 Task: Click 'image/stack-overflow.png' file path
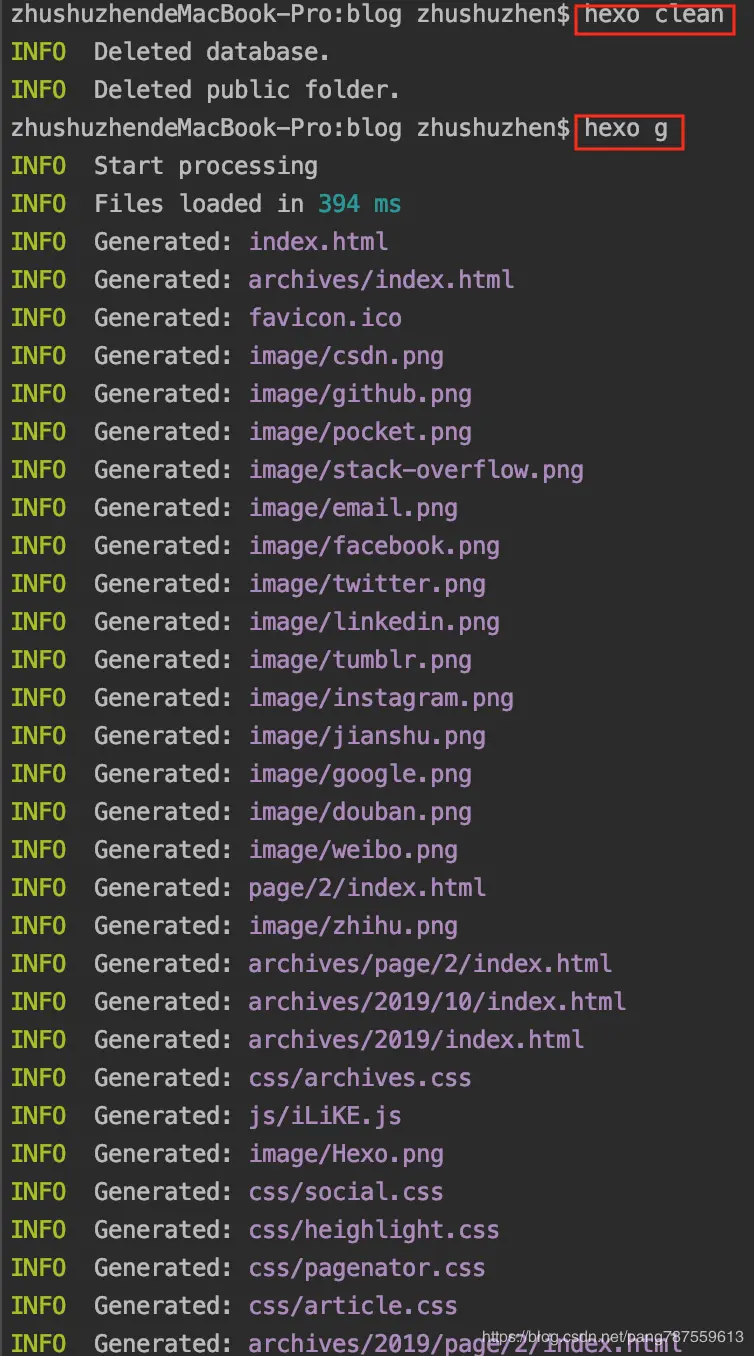(x=416, y=470)
